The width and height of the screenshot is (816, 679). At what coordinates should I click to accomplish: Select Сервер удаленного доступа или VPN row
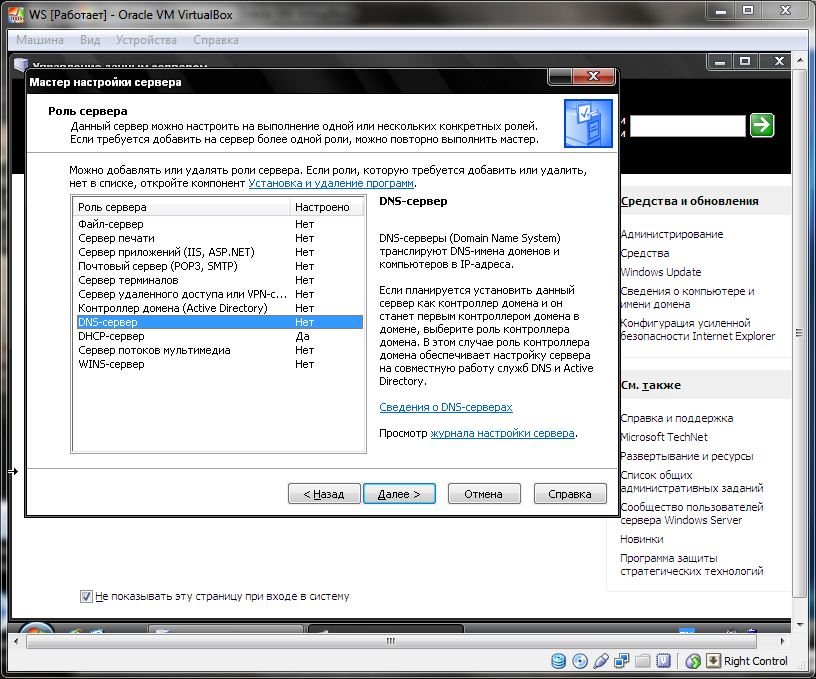coord(219,294)
